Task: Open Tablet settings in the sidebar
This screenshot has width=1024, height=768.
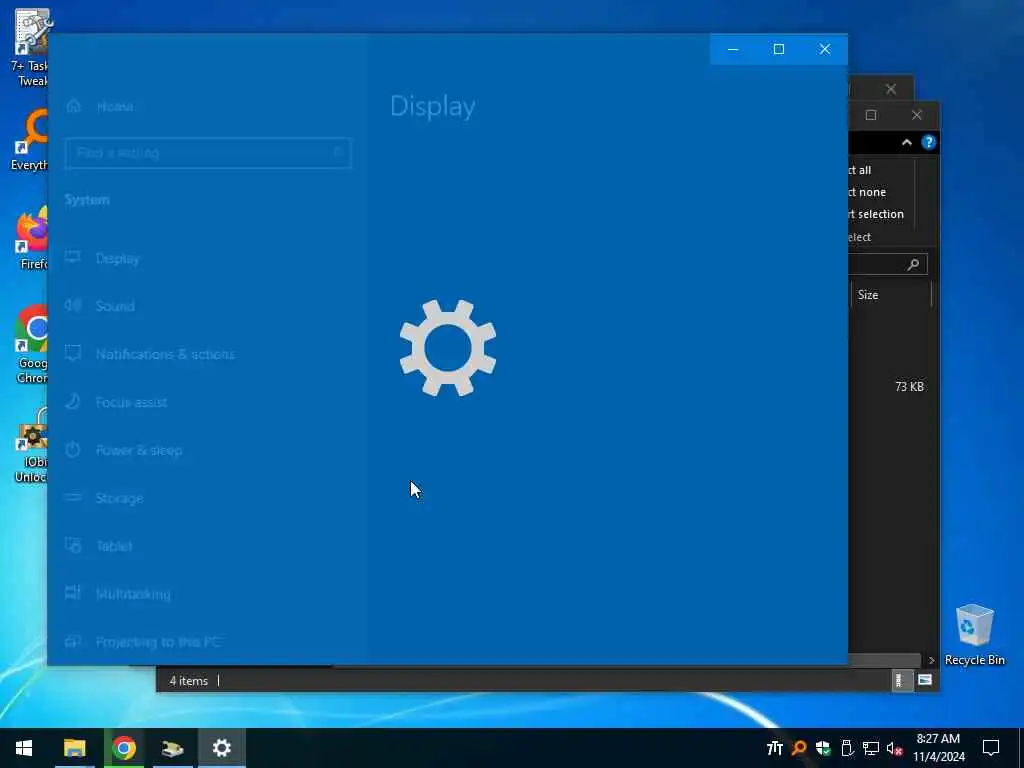Action: point(99,546)
